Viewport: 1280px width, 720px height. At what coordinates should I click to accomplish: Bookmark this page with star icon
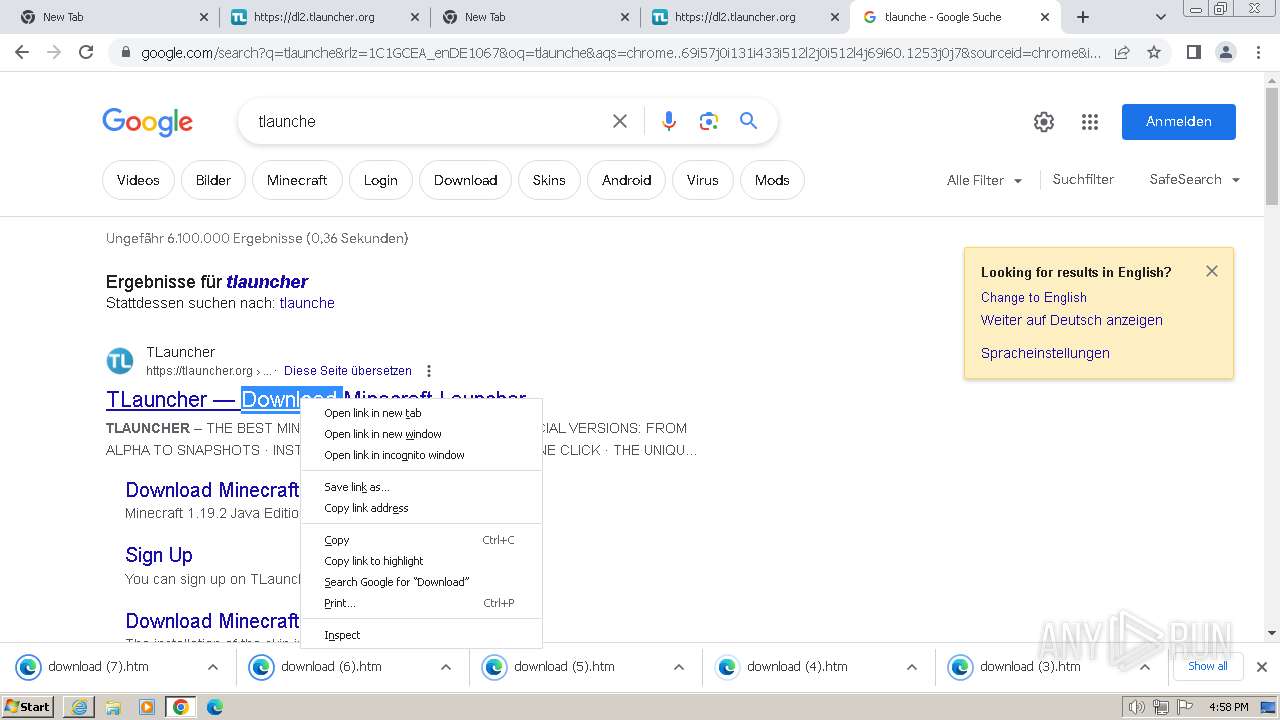click(1154, 52)
